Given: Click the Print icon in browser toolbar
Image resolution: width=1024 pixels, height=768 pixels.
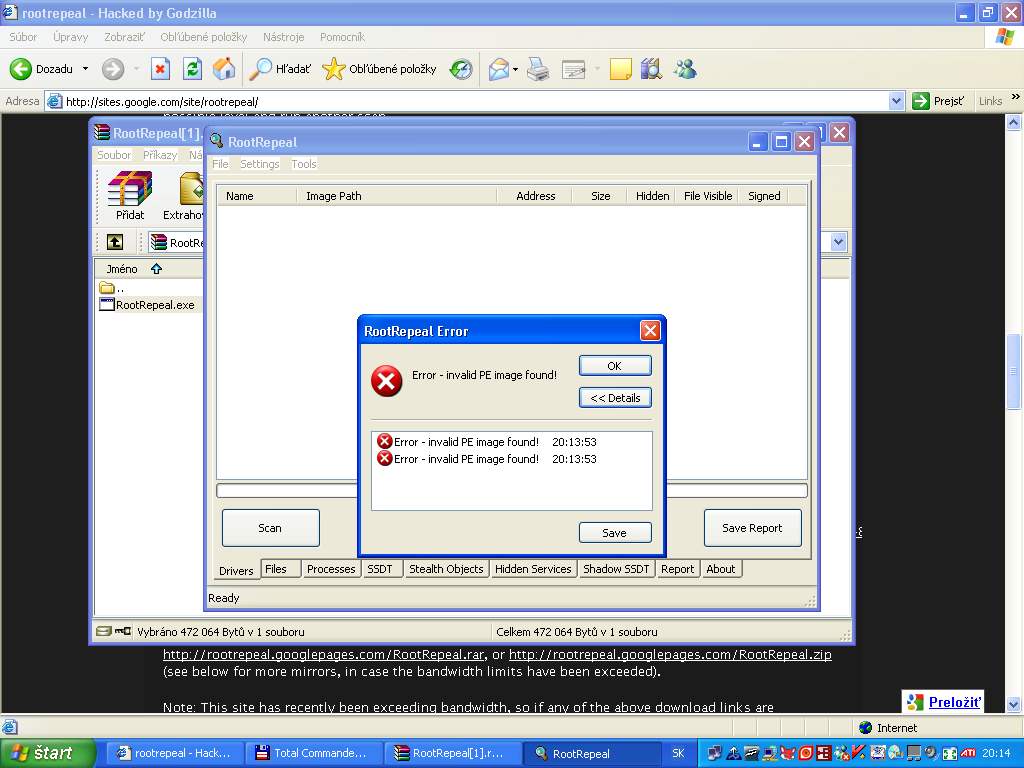Looking at the screenshot, I should [x=538, y=69].
